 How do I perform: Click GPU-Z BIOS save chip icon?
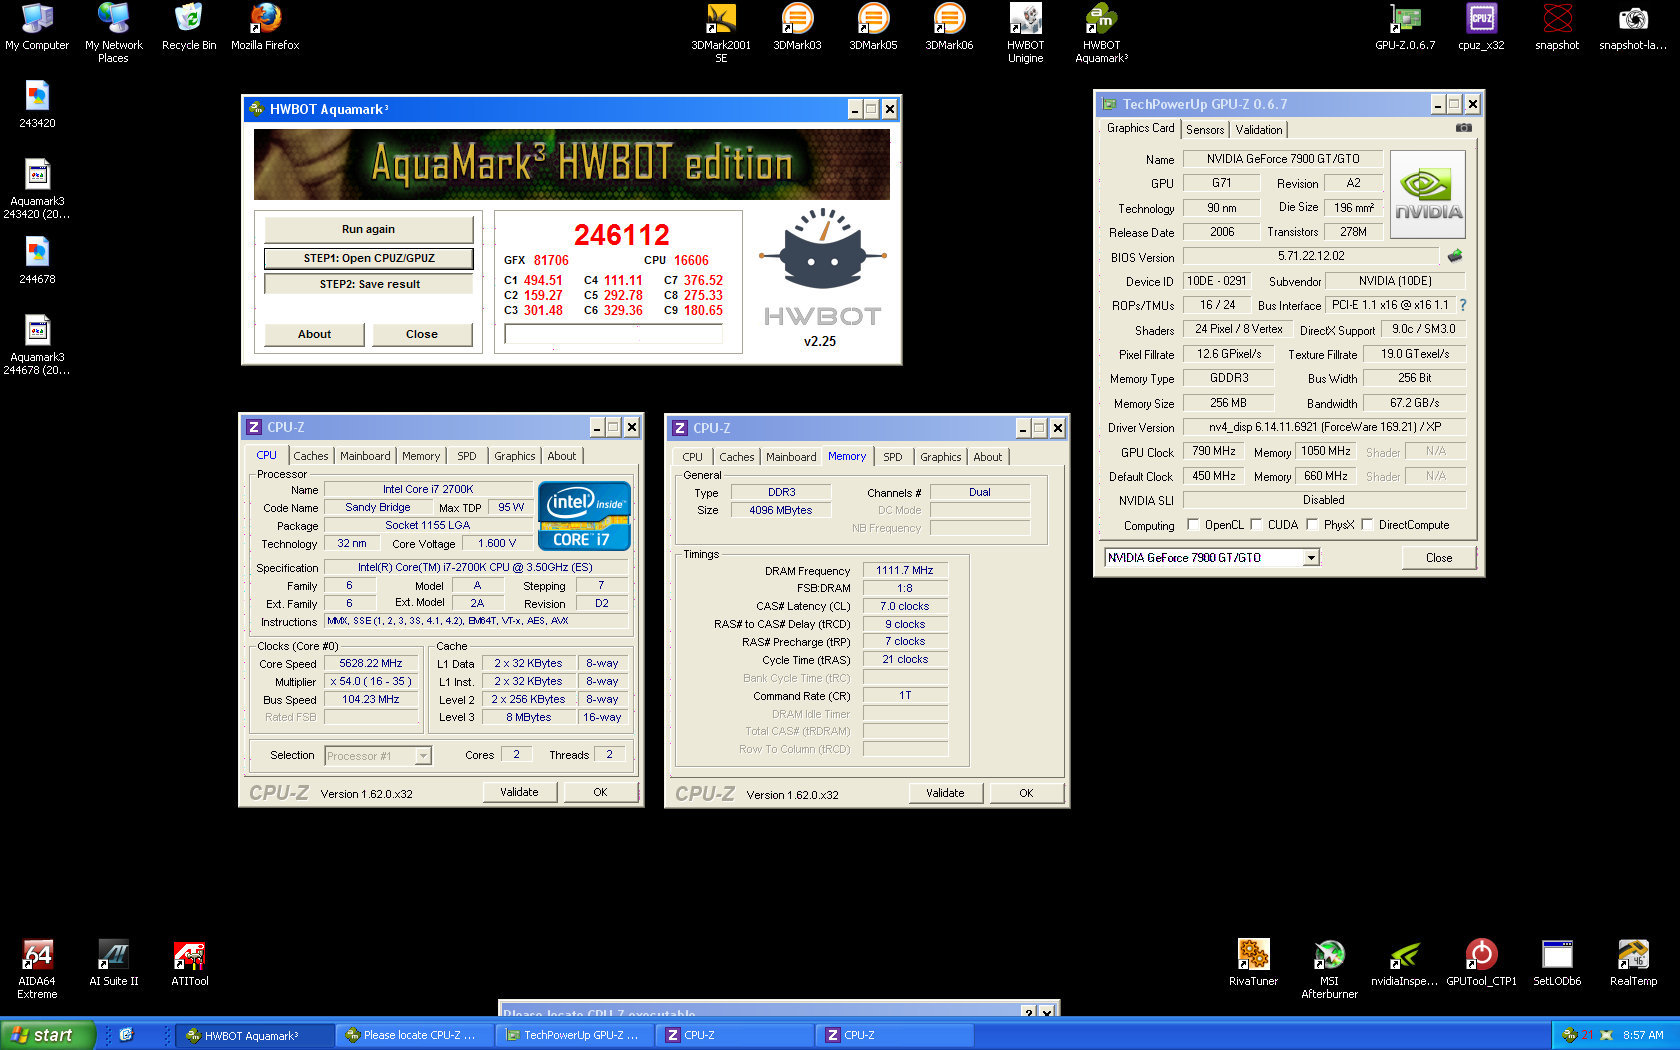1455,256
